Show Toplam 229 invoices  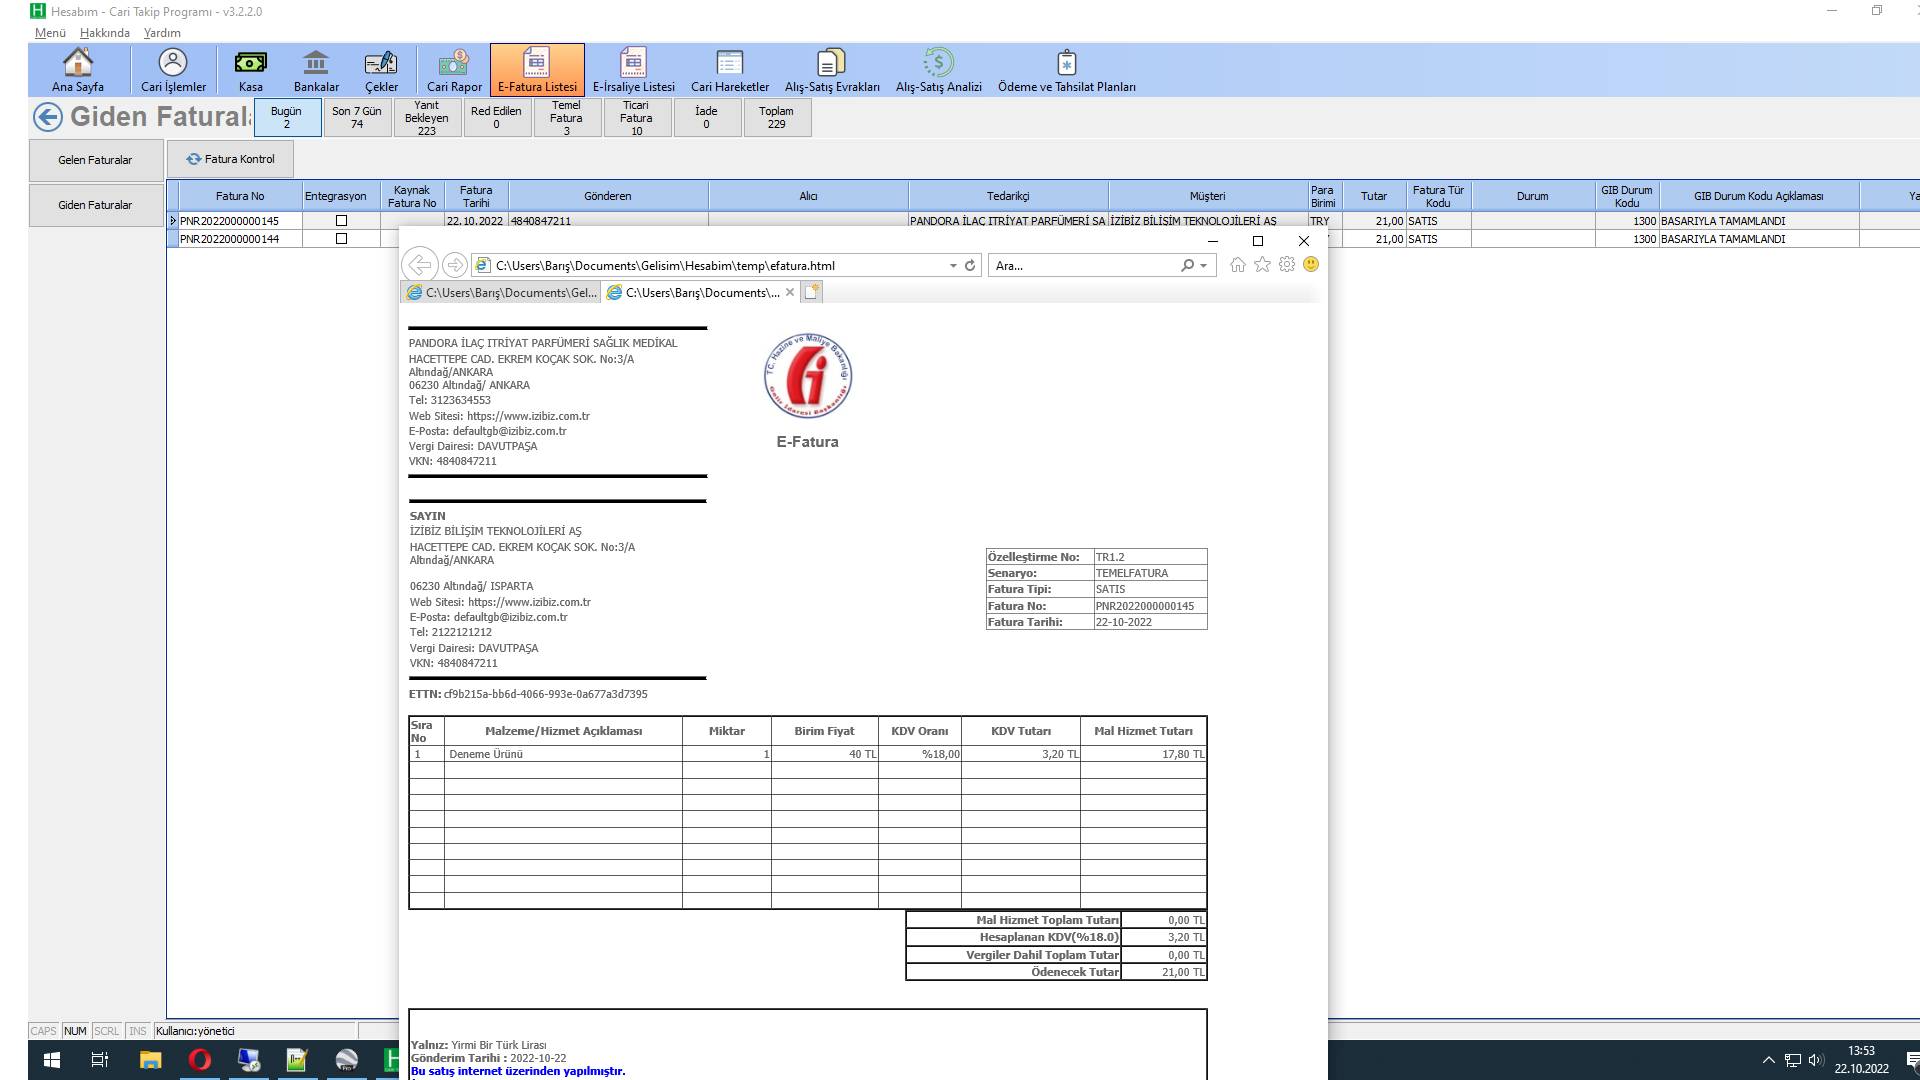(776, 118)
